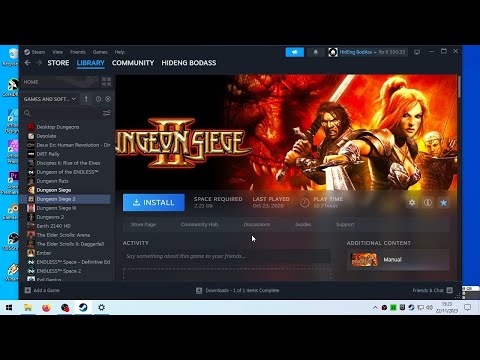The image size is (480, 360).
Task: Open the Discussions link
Action: pyautogui.click(x=257, y=224)
